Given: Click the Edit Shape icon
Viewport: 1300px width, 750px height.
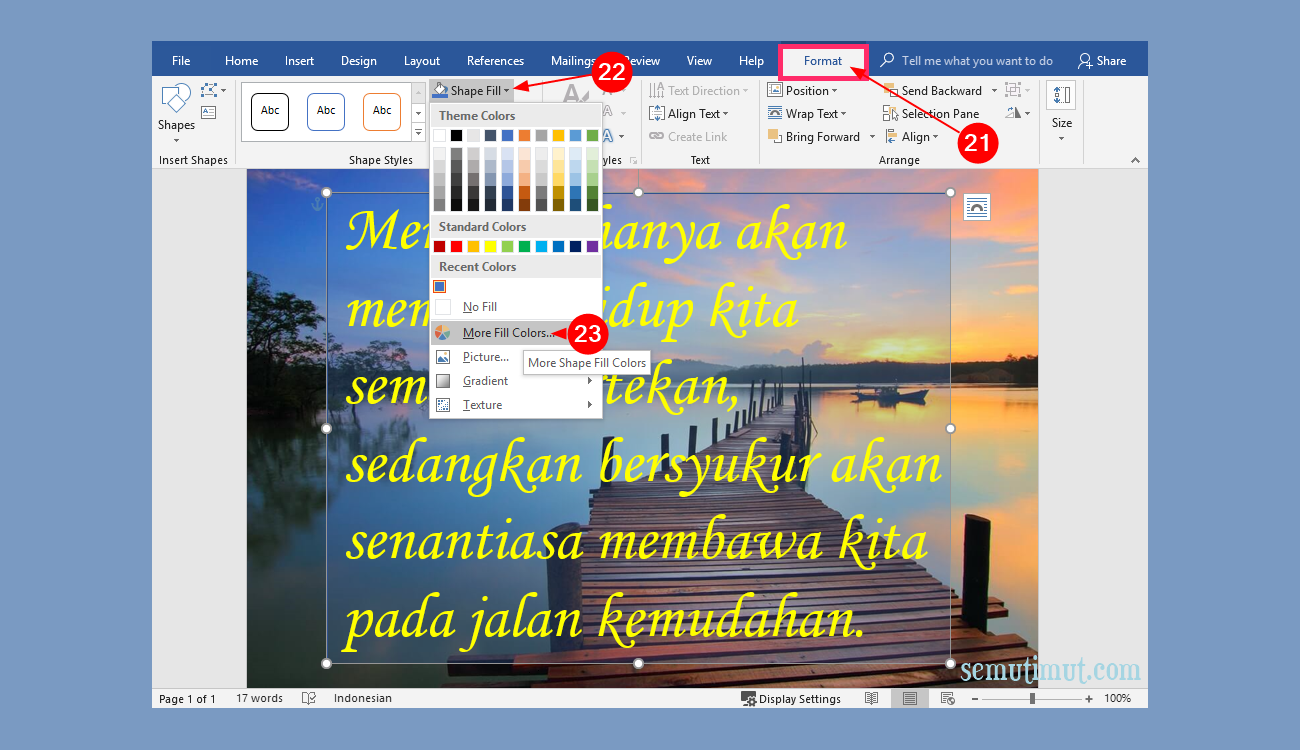Looking at the screenshot, I should click(210, 90).
